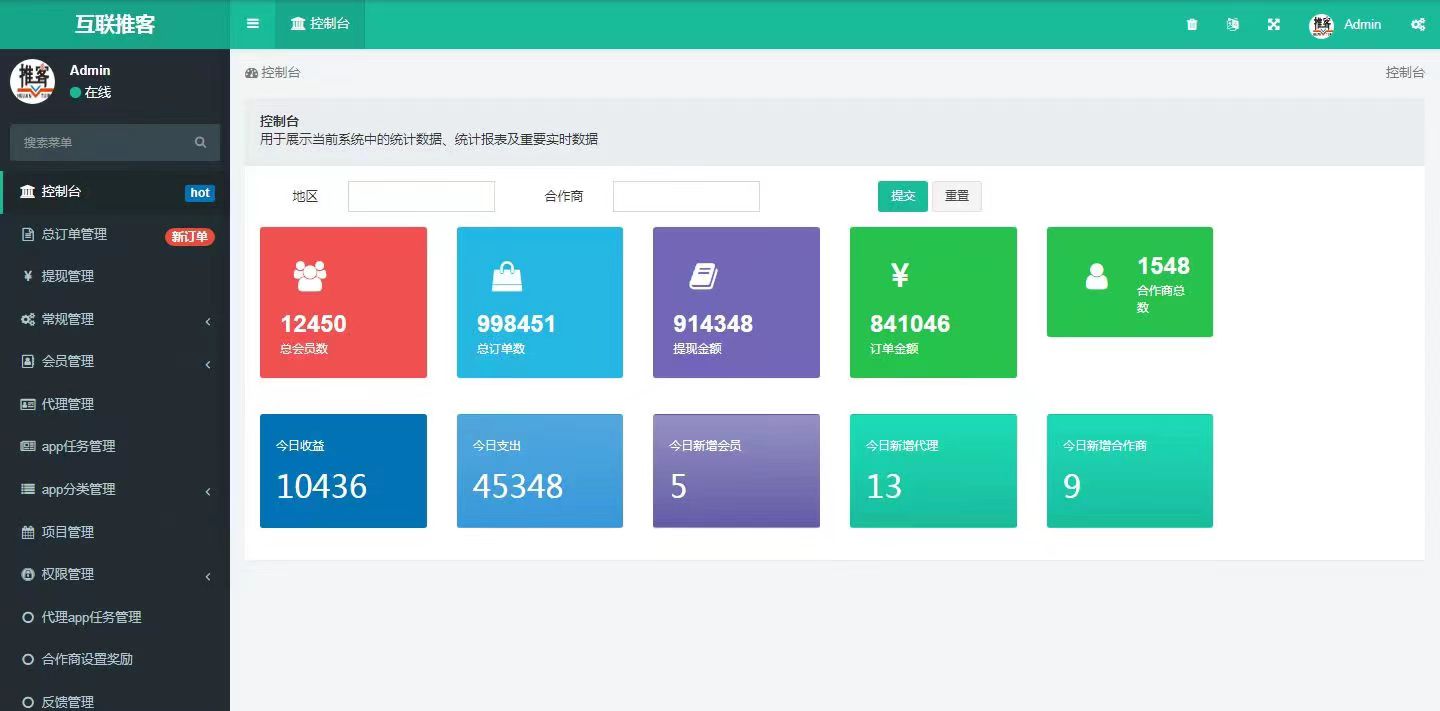Expand the app分类管理 sidebar menu
The image size is (1440, 711).
click(x=115, y=490)
